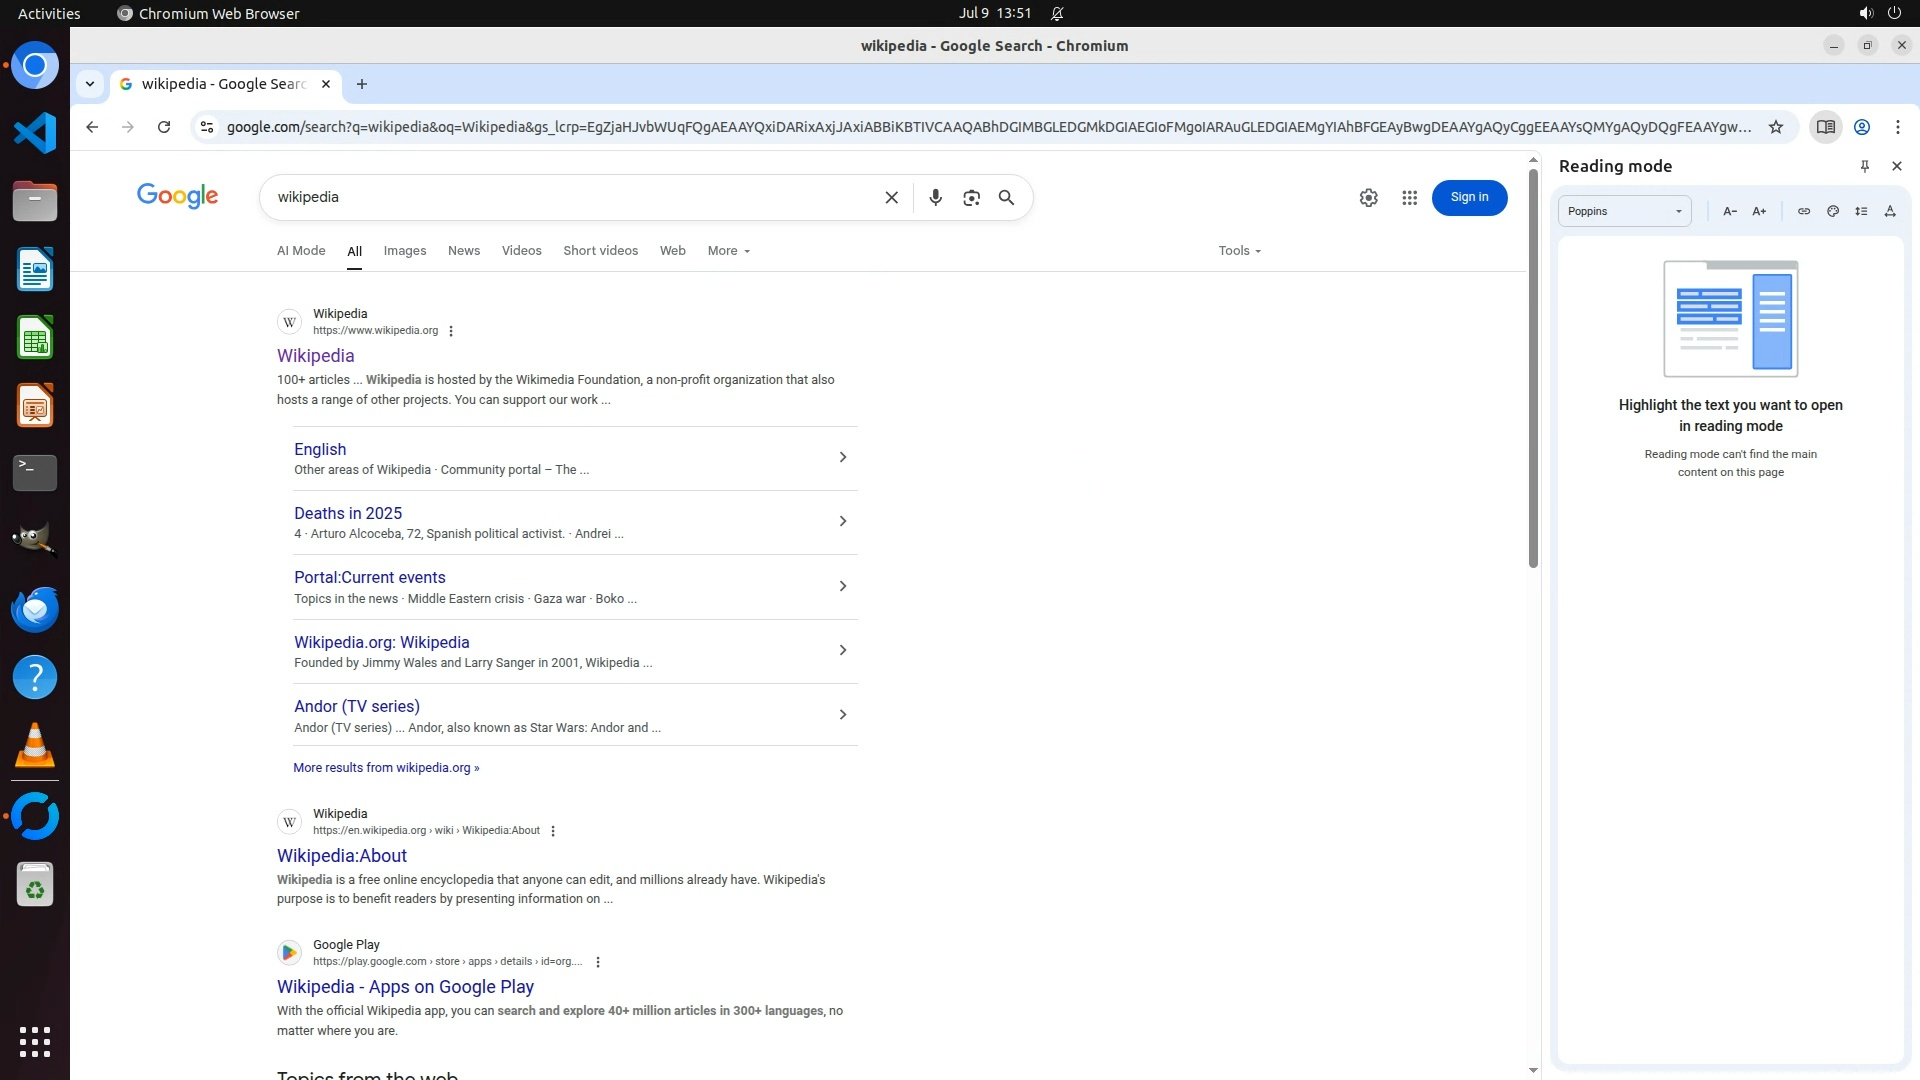The image size is (1920, 1080).
Task: Toggle links in reading mode
Action: pyautogui.click(x=1804, y=211)
